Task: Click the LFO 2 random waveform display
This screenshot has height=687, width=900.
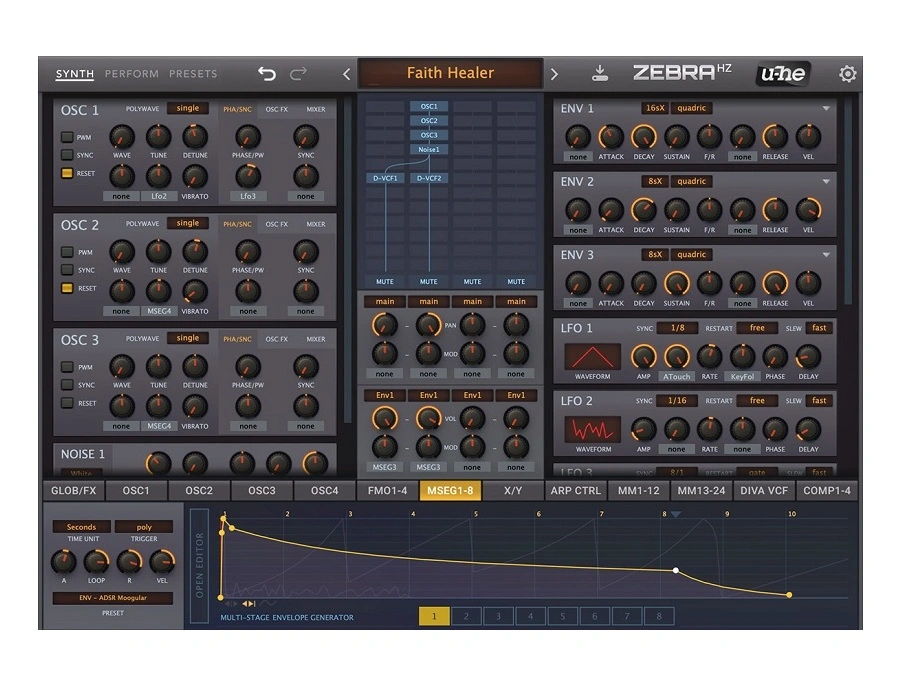Action: pos(593,430)
